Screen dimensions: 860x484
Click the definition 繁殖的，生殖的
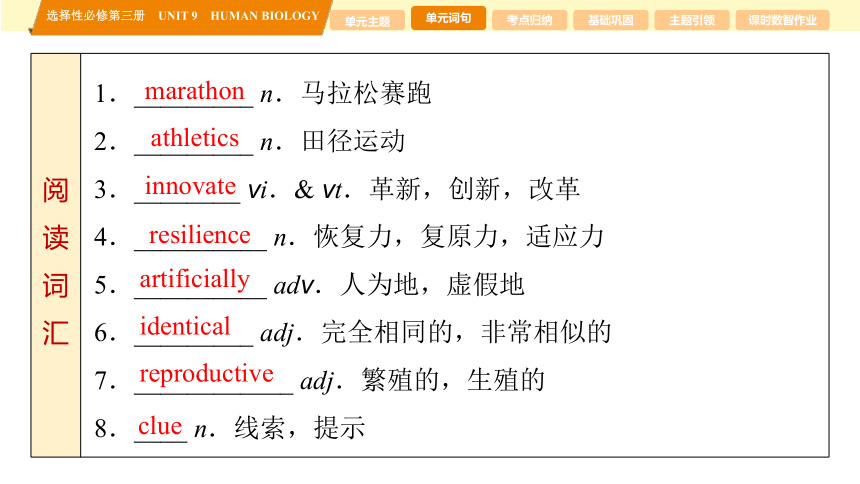point(453,380)
